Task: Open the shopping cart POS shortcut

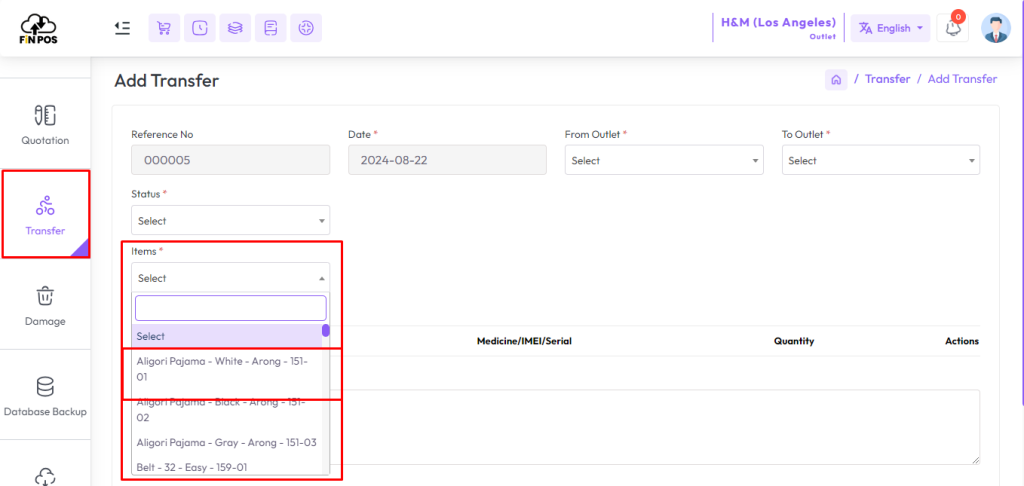Action: (x=164, y=28)
